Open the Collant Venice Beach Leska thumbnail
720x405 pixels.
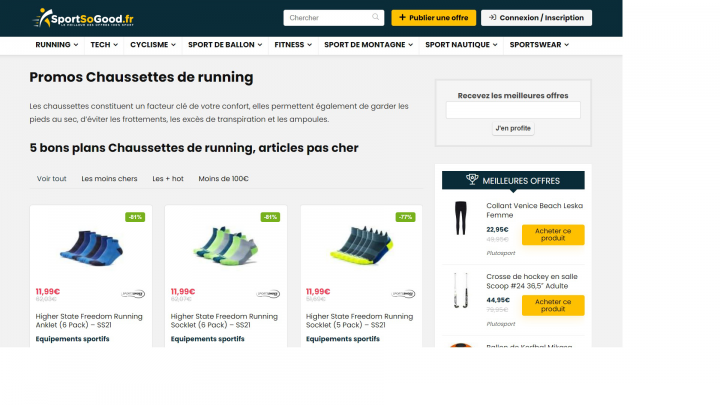pos(461,218)
